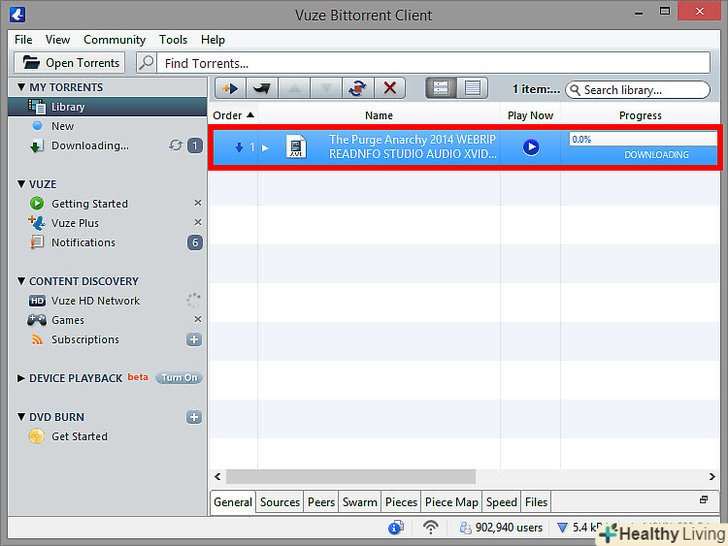Click the Notifications count badge 6
This screenshot has width=728, height=546.
[x=195, y=242]
